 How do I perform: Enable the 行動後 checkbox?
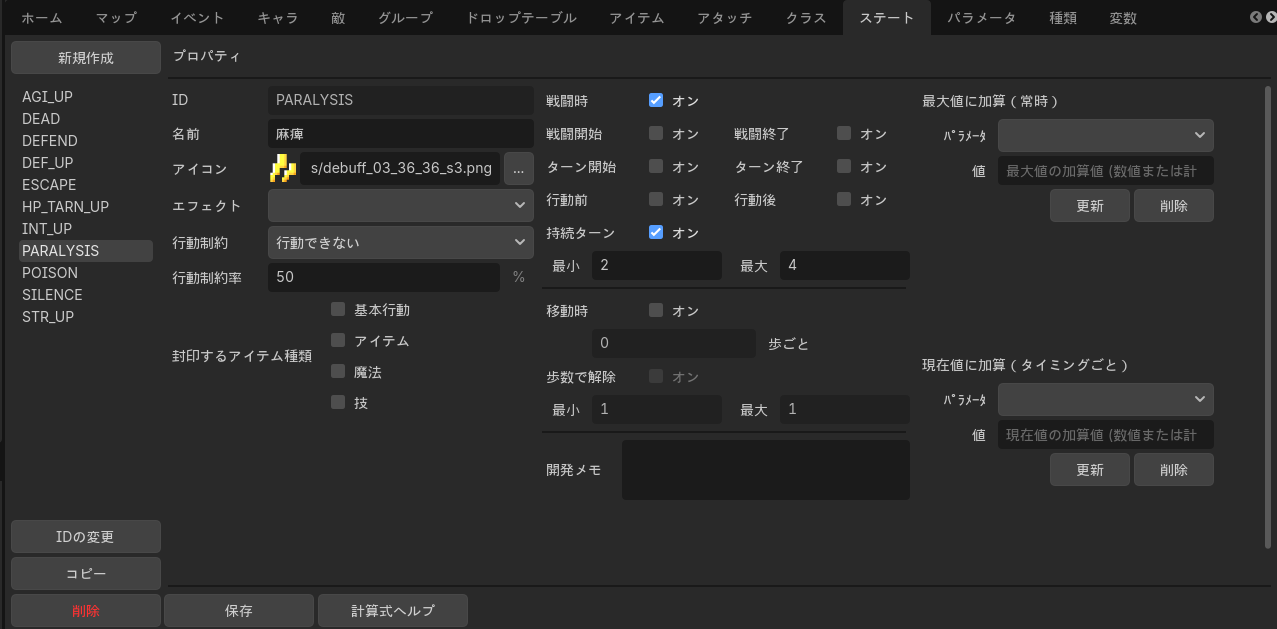(x=844, y=199)
